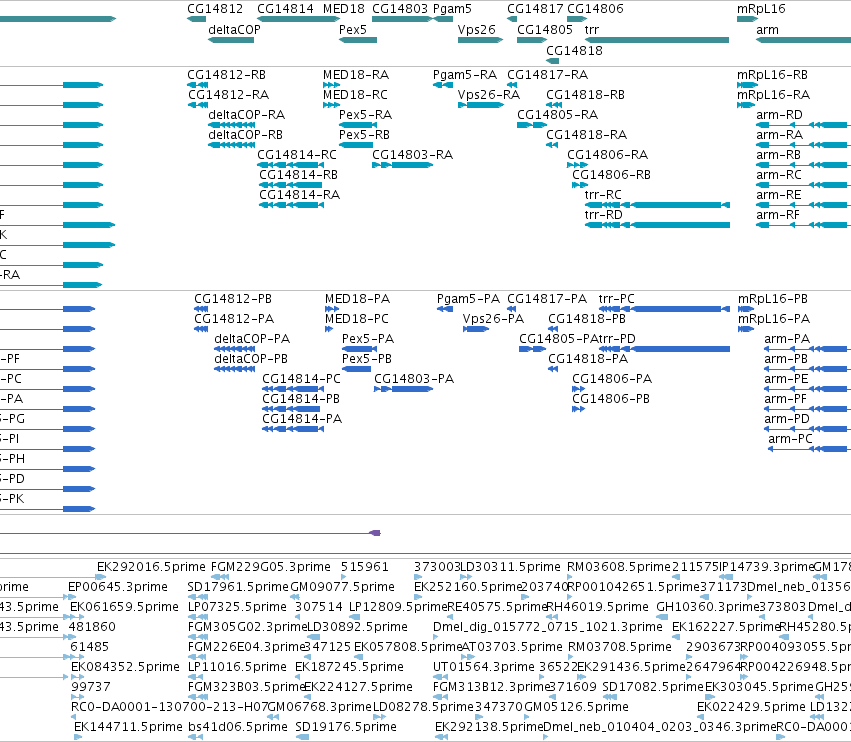Select transcript label 'deltaCOP-RB'
Viewport: 851px width, 742px height.
pyautogui.click(x=245, y=135)
